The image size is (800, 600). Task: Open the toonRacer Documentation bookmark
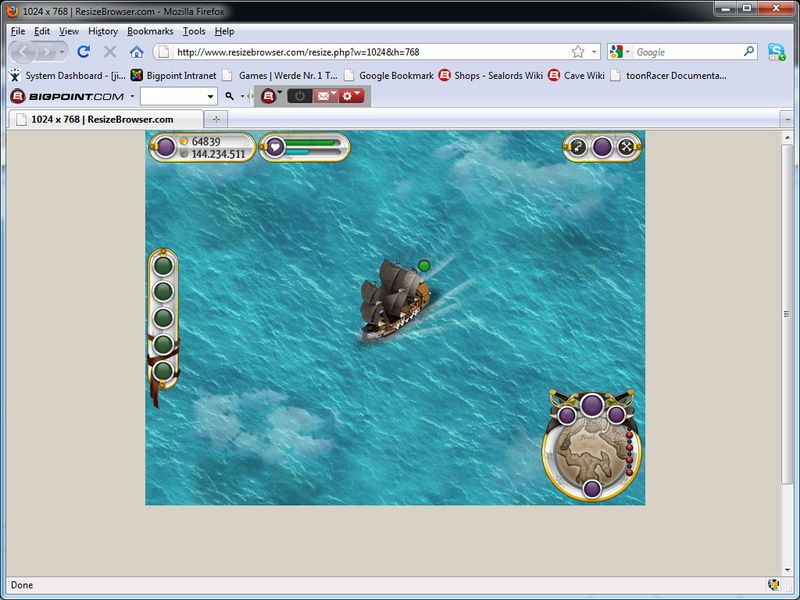pyautogui.click(x=669, y=76)
